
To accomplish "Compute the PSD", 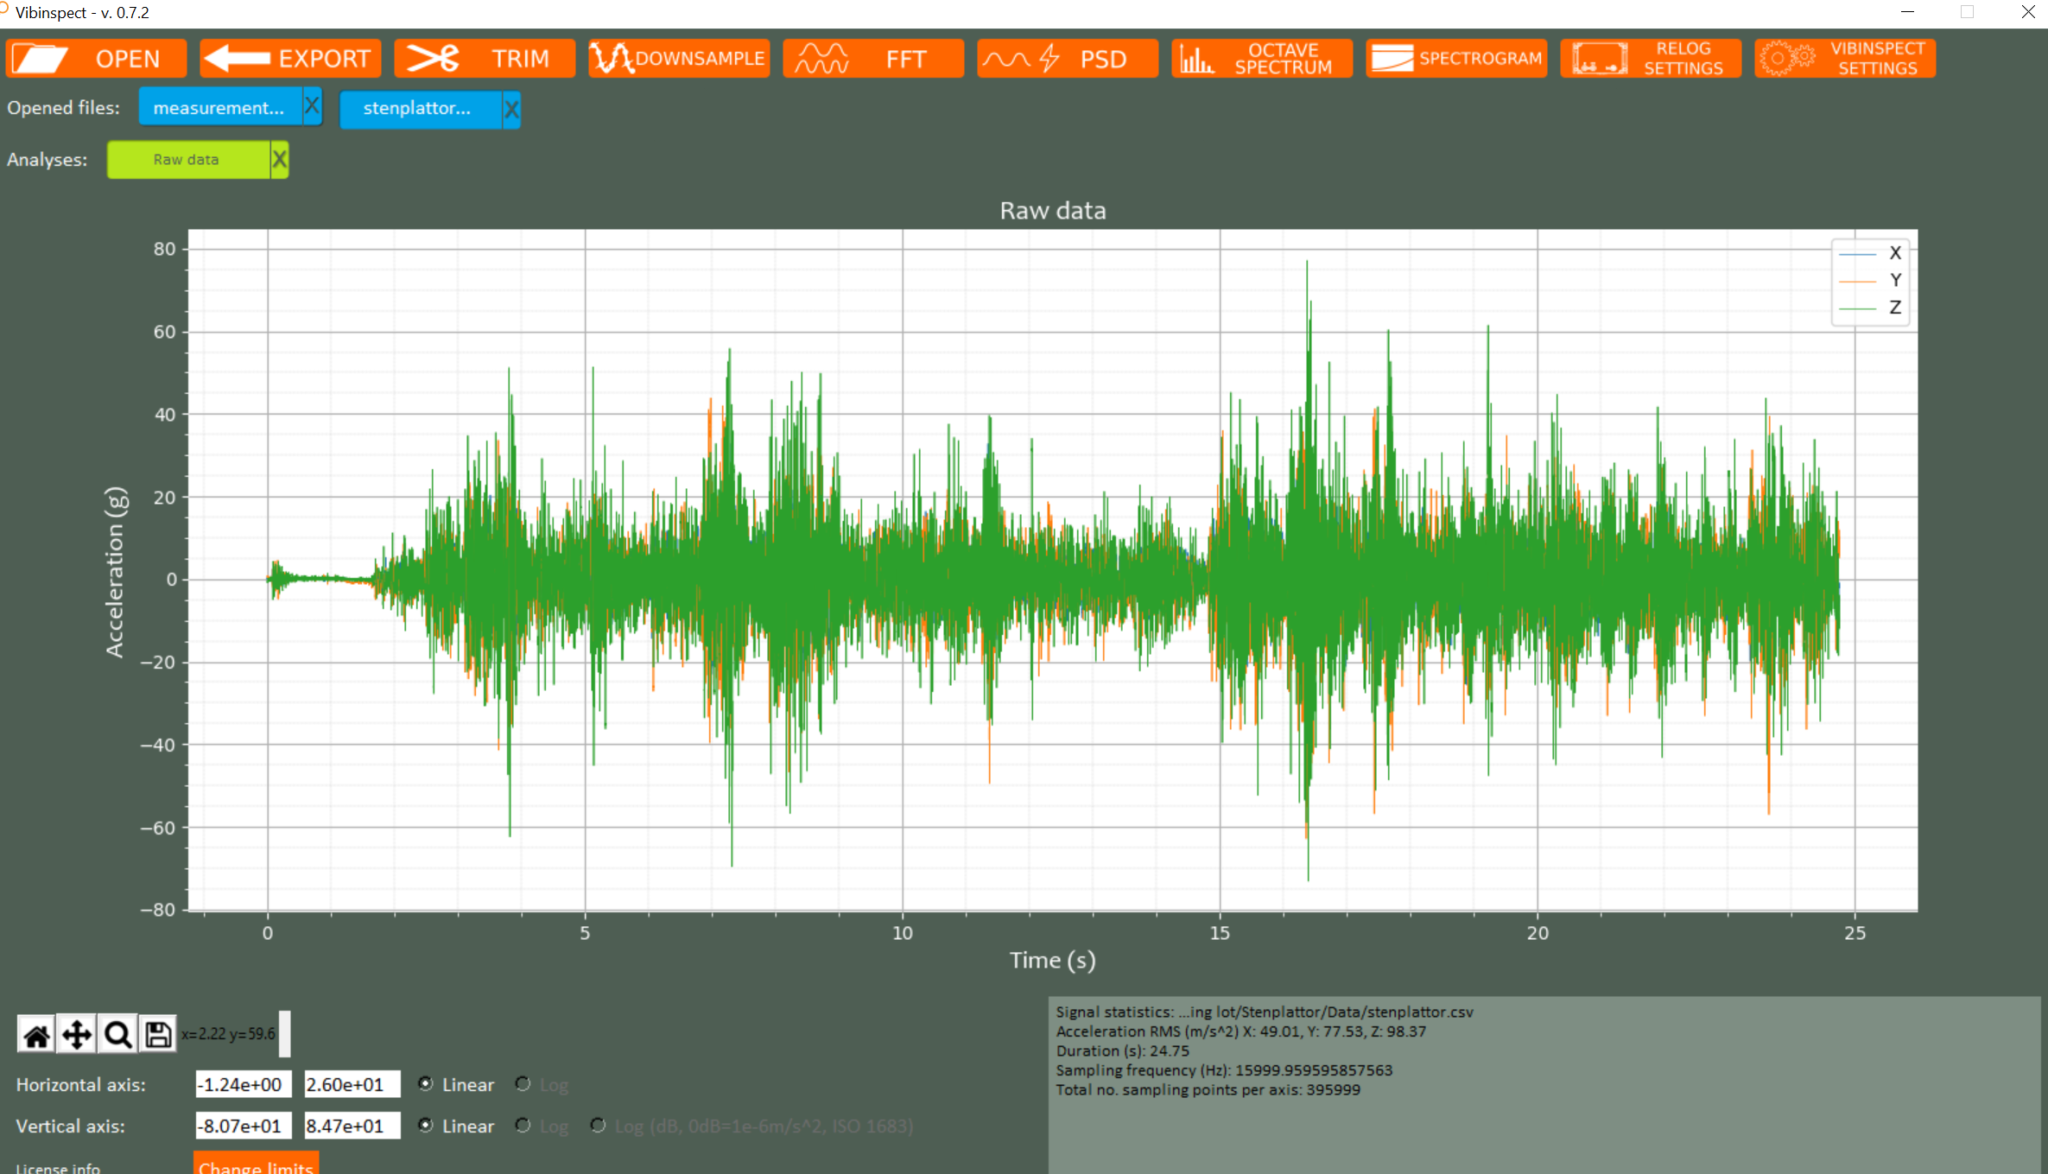I will point(1066,58).
